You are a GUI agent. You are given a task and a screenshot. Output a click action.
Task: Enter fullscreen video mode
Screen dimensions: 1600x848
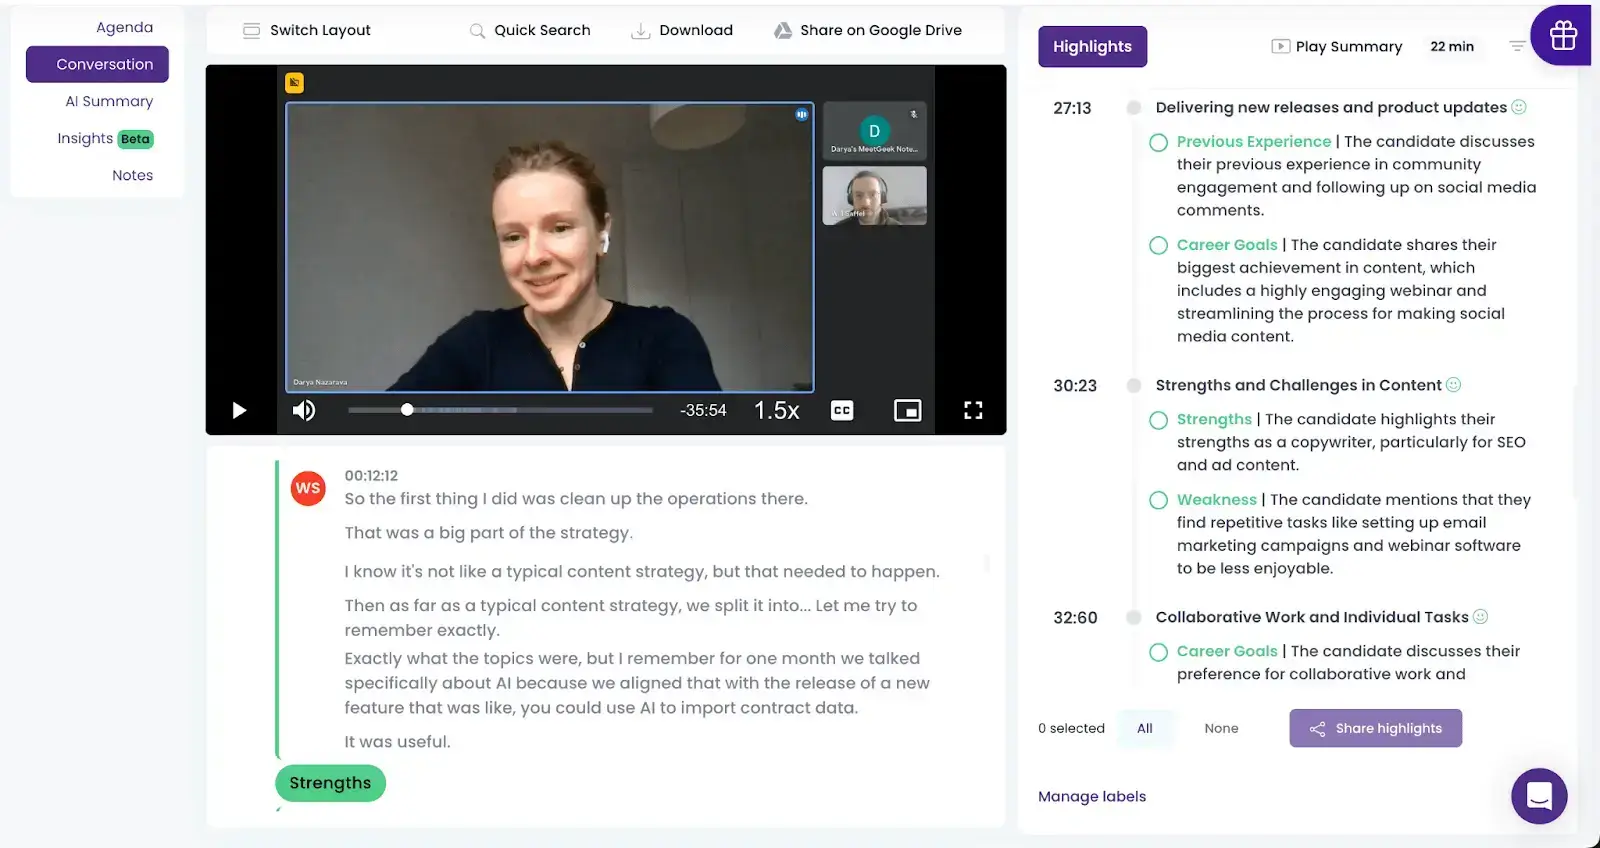[x=973, y=410]
